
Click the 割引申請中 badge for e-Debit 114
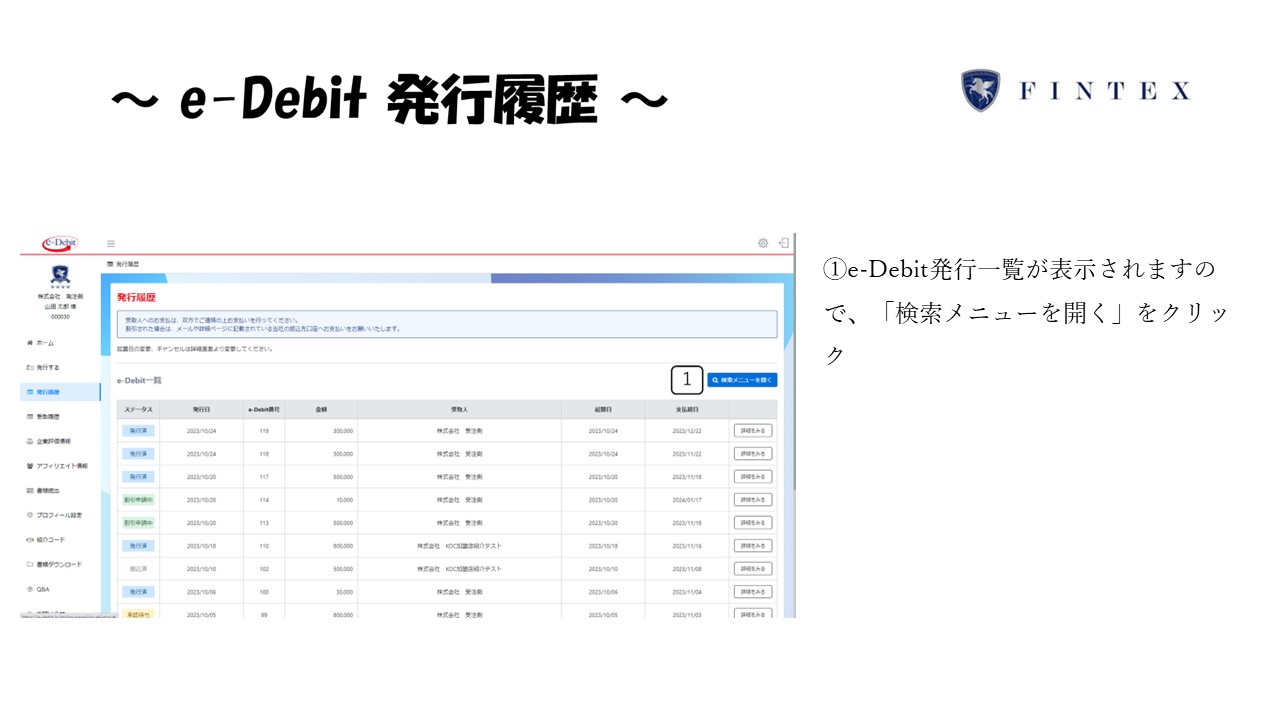138,500
